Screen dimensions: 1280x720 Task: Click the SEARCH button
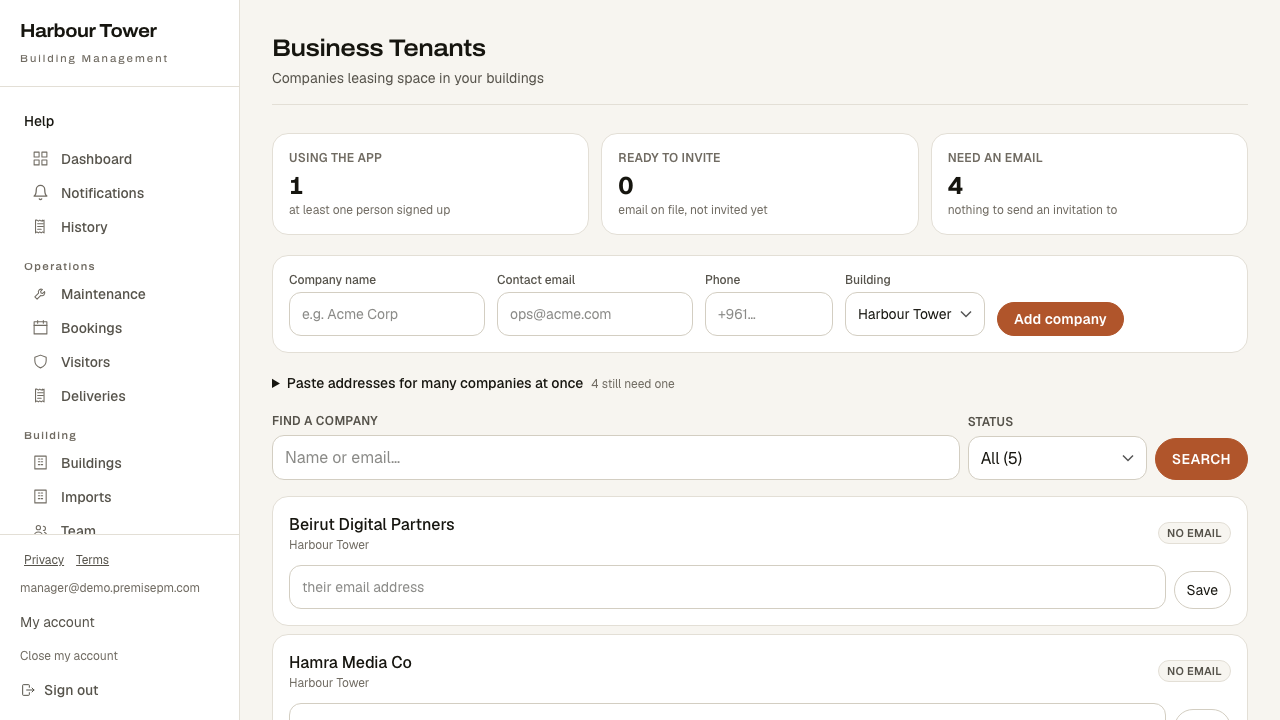(x=1201, y=459)
